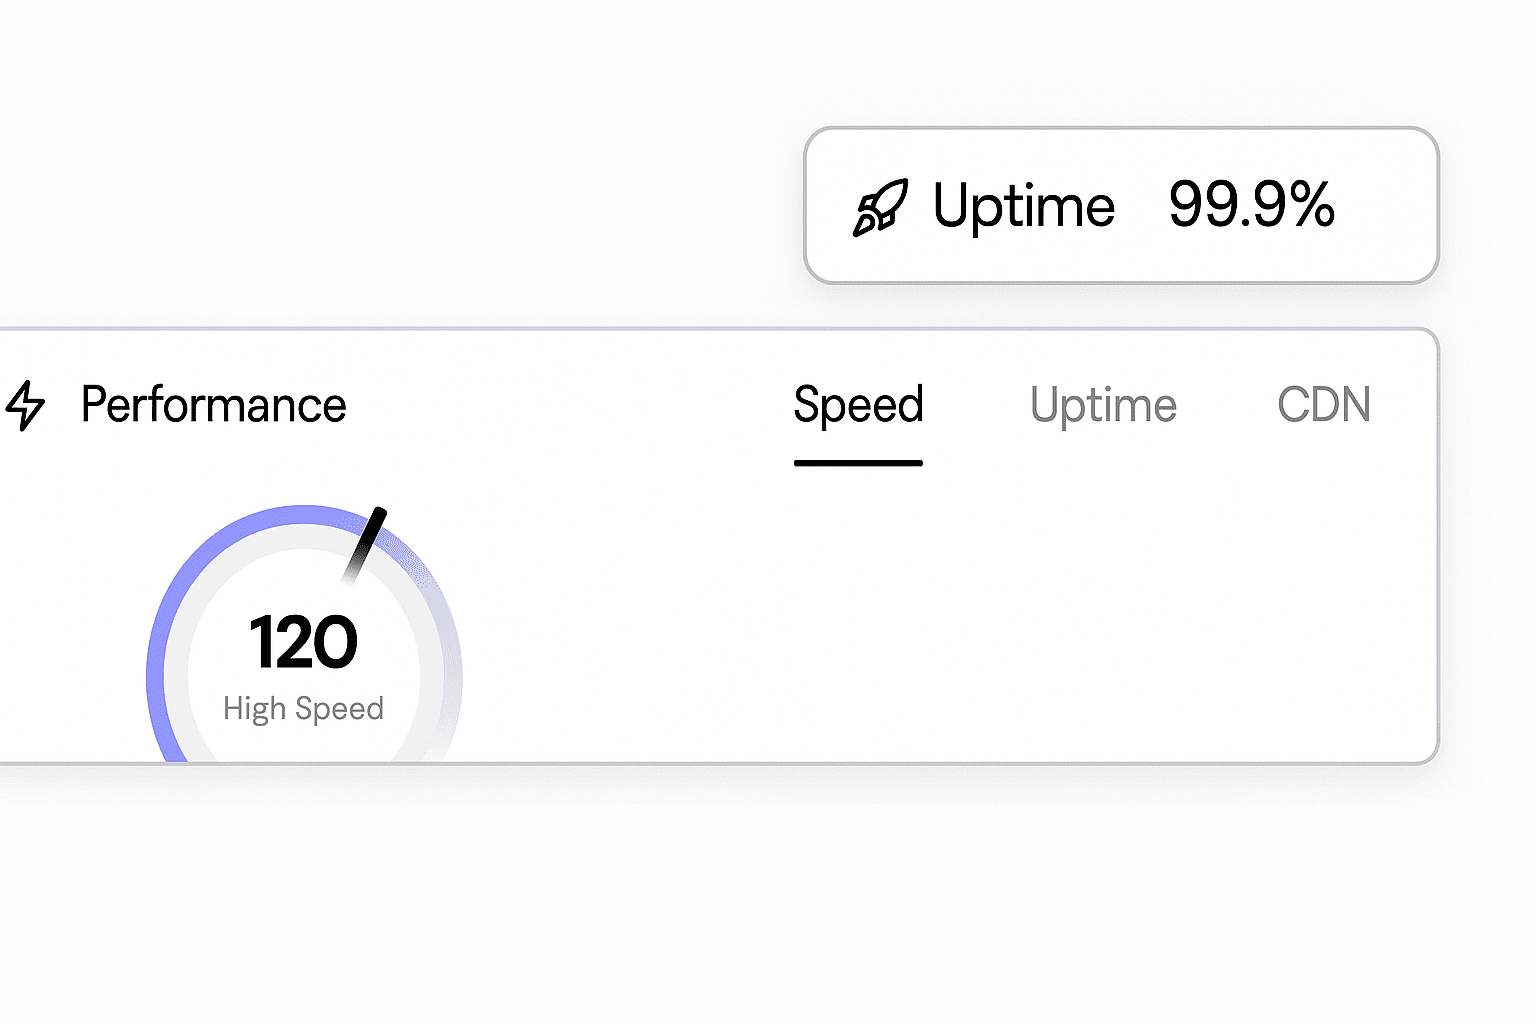The width and height of the screenshot is (1536, 1024).
Task: Click empty space between Performance title and Speed tab
Action: (x=570, y=405)
